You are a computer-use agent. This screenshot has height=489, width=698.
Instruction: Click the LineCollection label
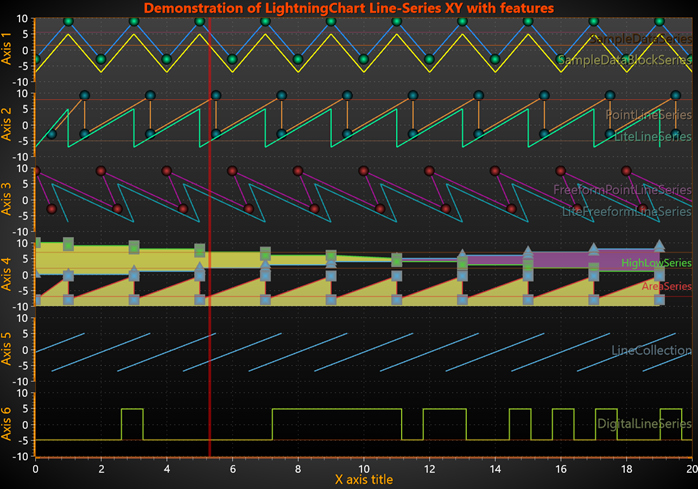pos(652,350)
